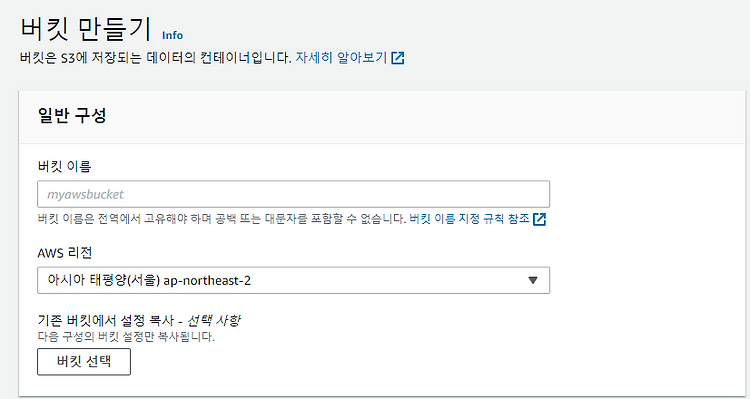Click the 버킷 선택 button
The image size is (750, 399).
pos(84,361)
